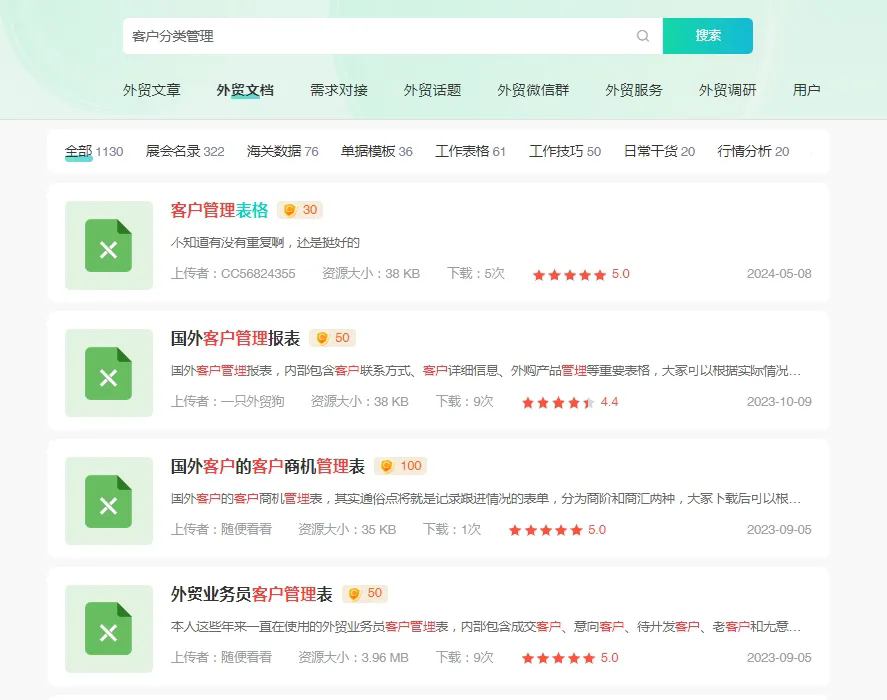Click the date 2024-05-08
Image resolution: width=887 pixels, height=700 pixels.
779,274
